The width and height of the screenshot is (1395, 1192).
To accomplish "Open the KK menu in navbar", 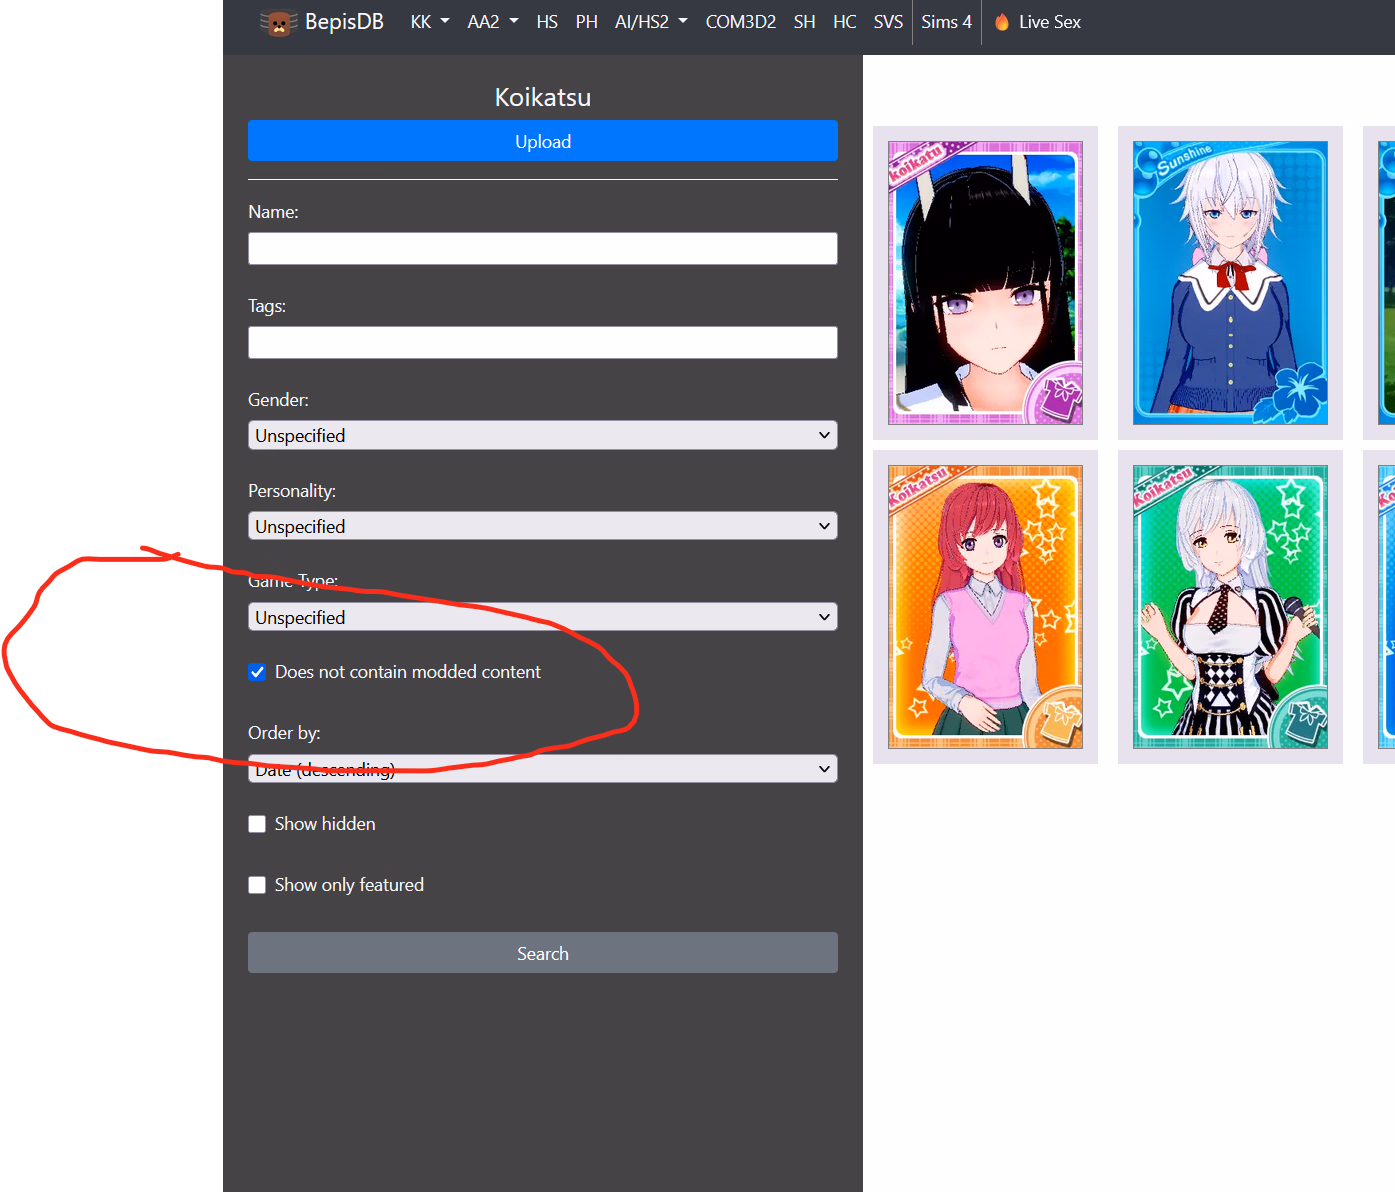I will (x=429, y=22).
